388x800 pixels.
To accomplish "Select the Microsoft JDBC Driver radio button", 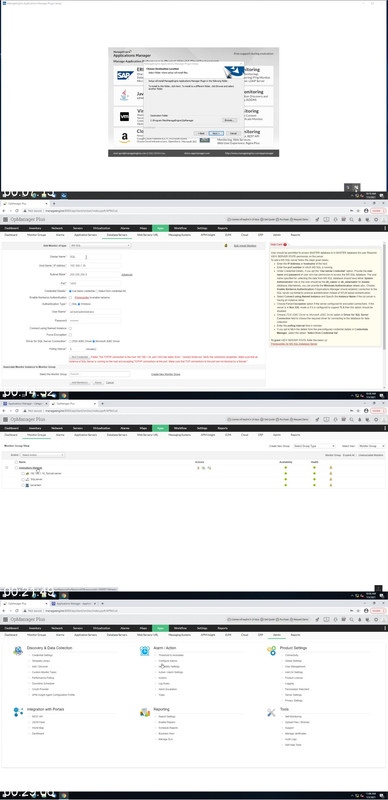I will click(x=93, y=340).
